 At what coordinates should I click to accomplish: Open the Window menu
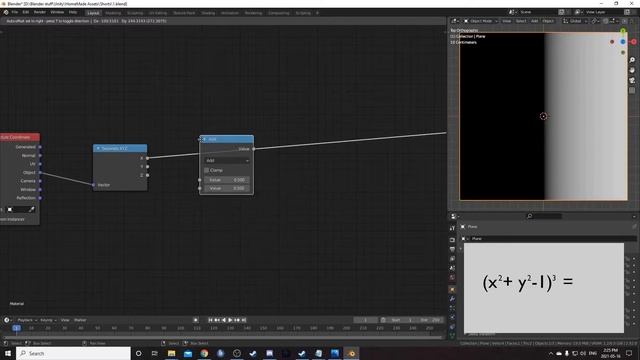pyautogui.click(x=57, y=12)
